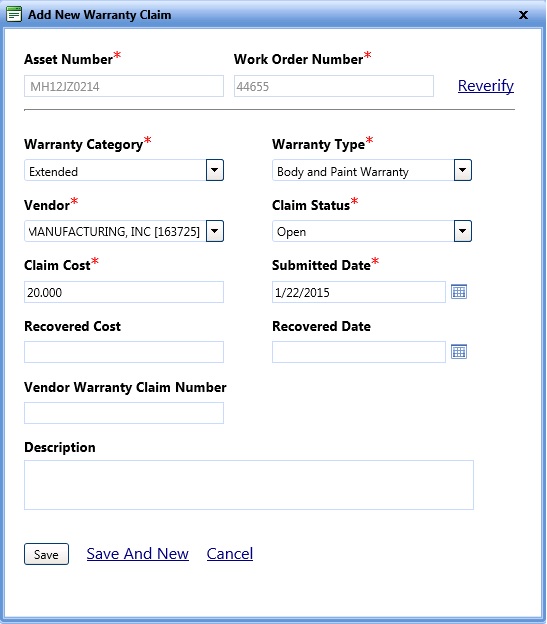Click the Reverify link
Viewport: 547px width, 624px height.
pos(486,86)
